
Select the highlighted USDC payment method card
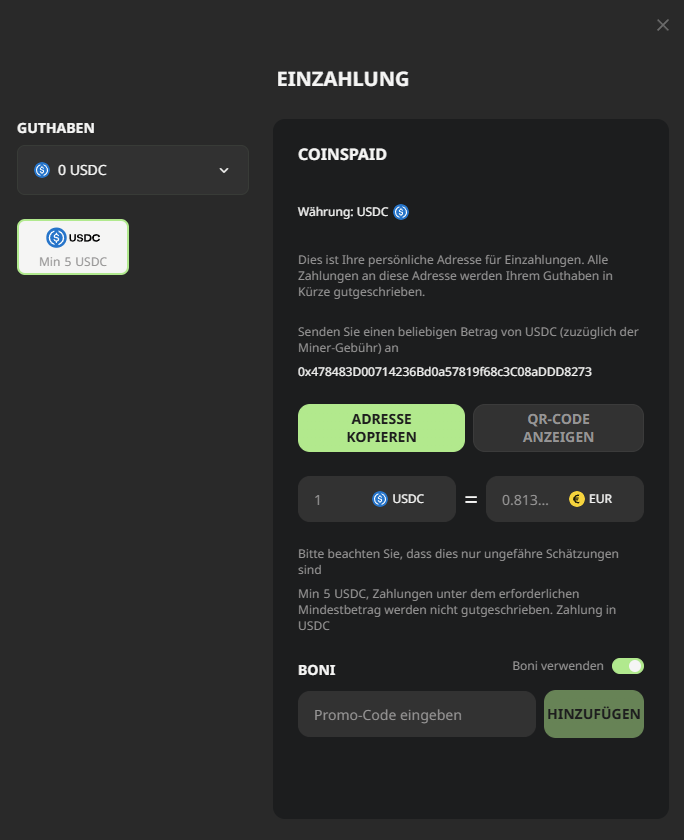click(72, 246)
